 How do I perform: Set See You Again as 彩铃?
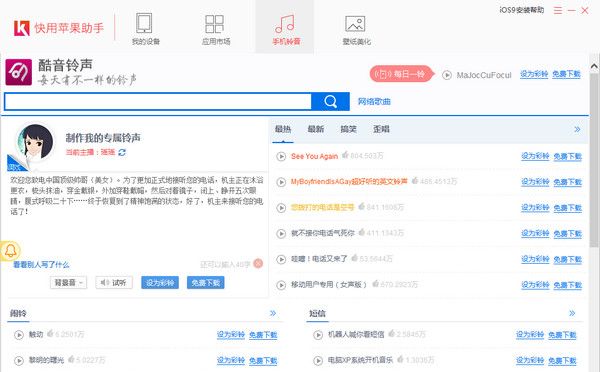[x=535, y=156]
